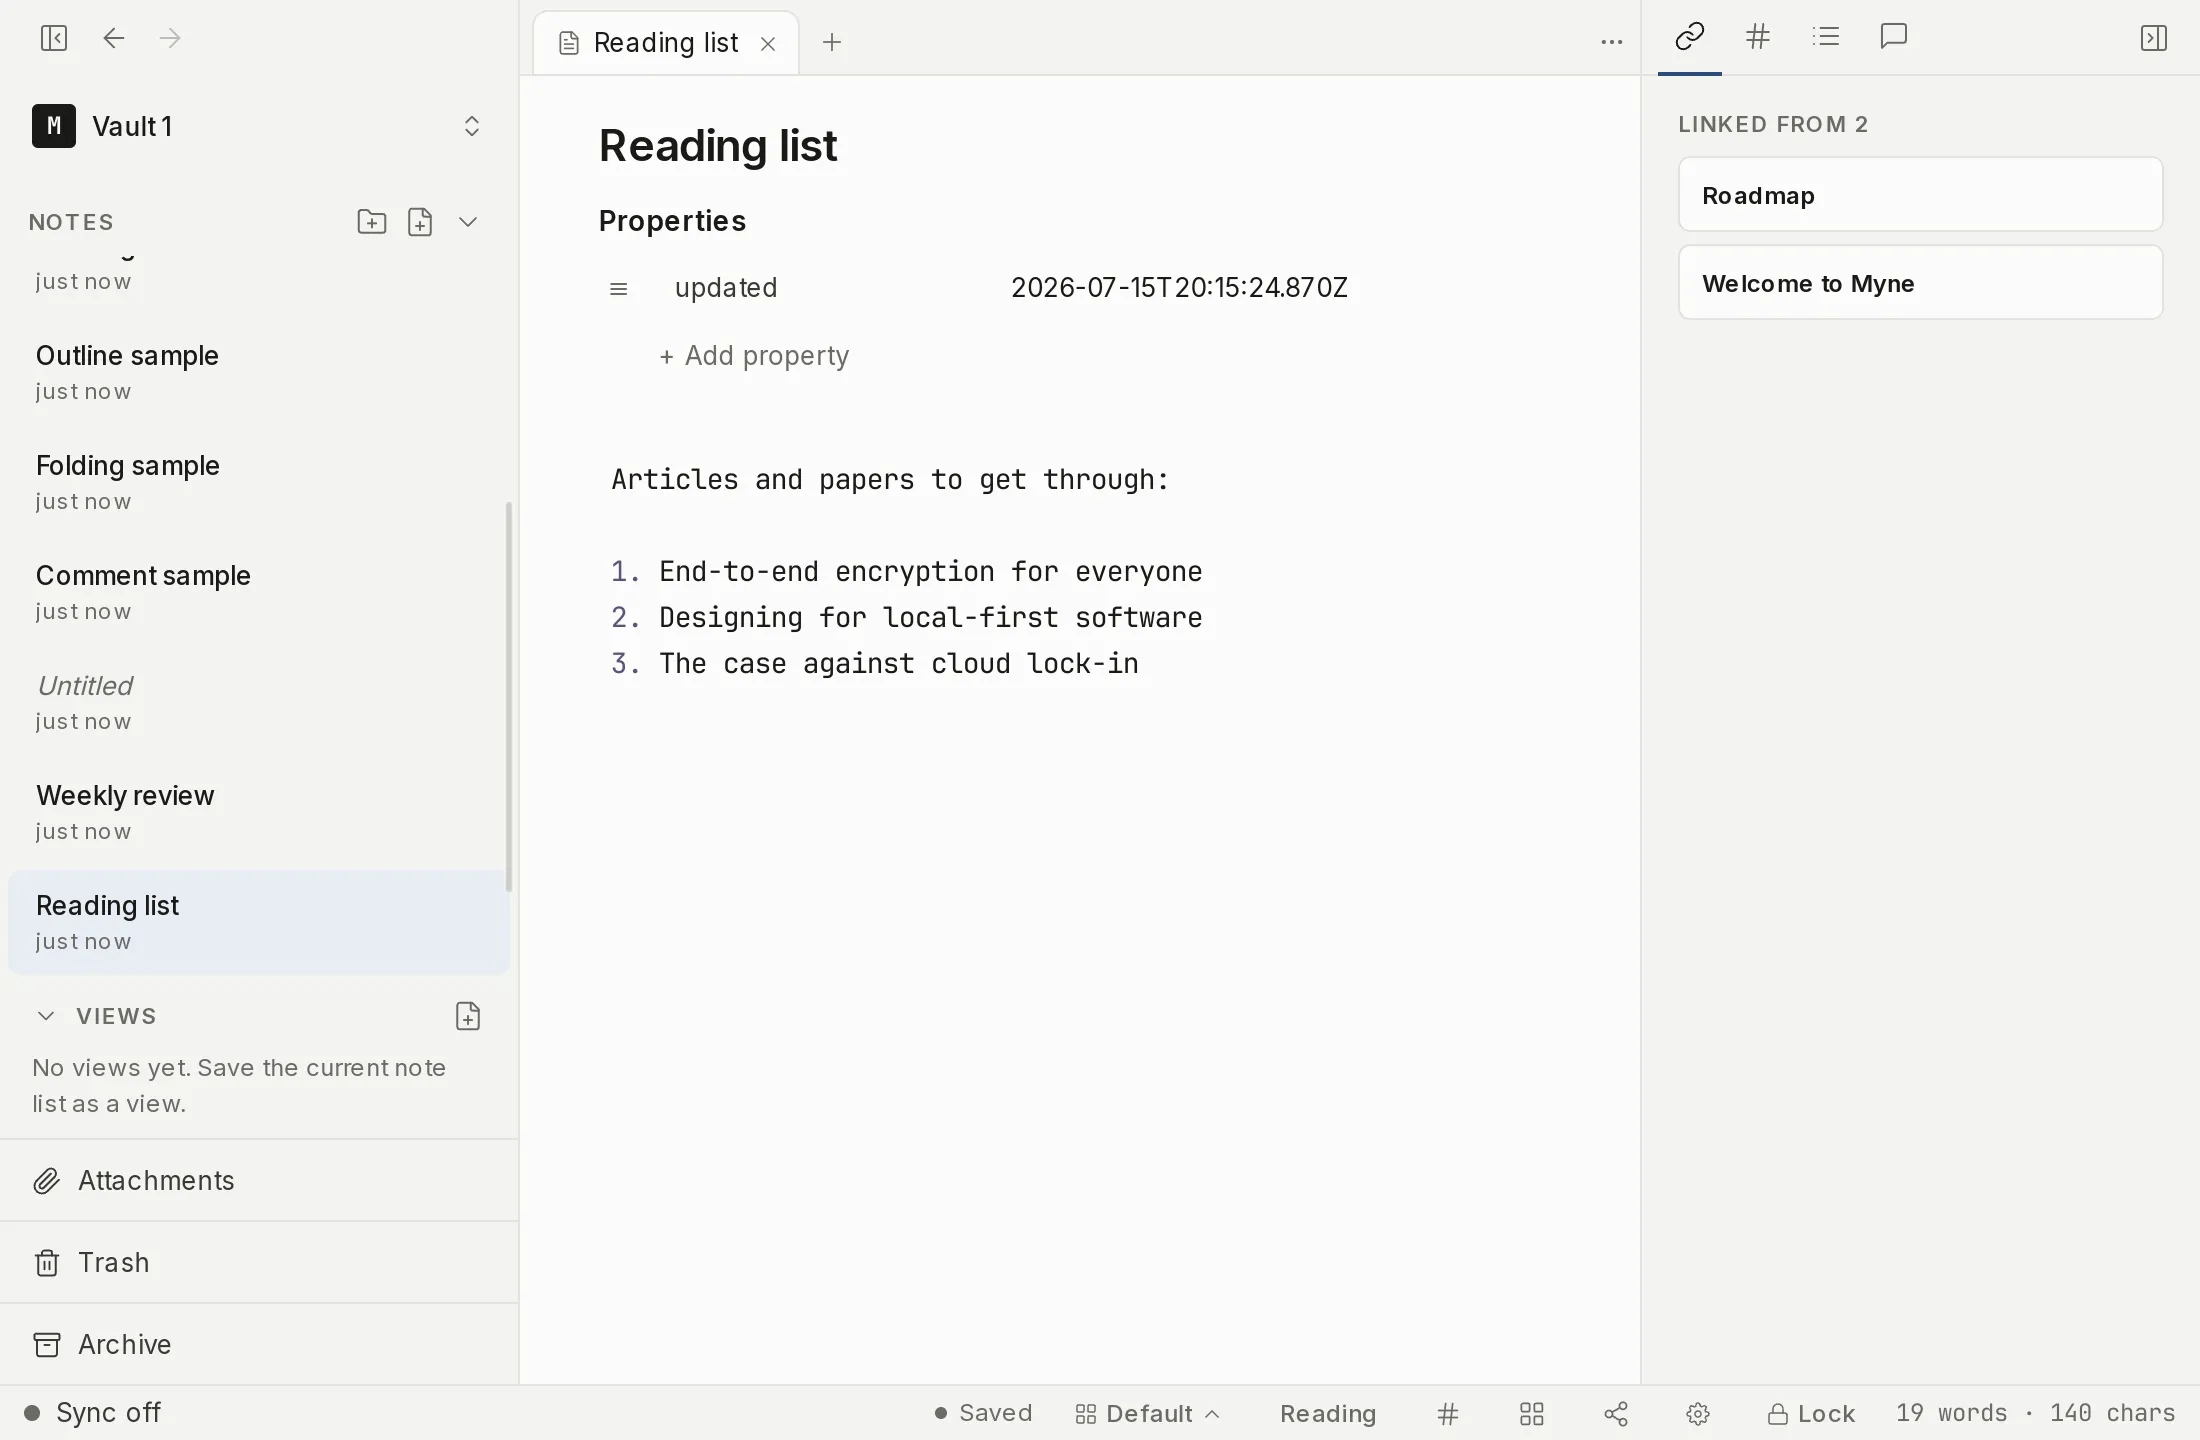Close the Reading list tab

(x=768, y=44)
